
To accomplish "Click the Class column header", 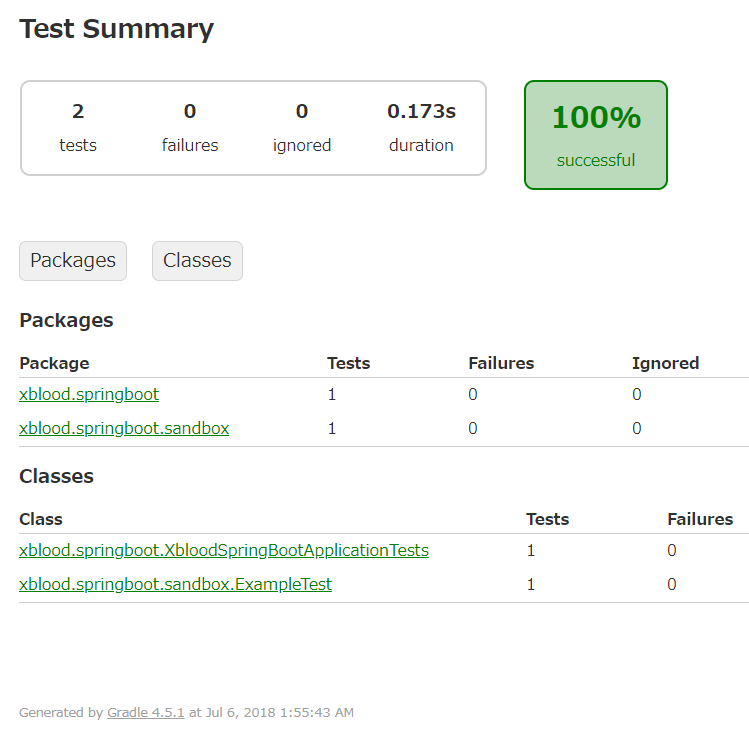I will tap(41, 519).
